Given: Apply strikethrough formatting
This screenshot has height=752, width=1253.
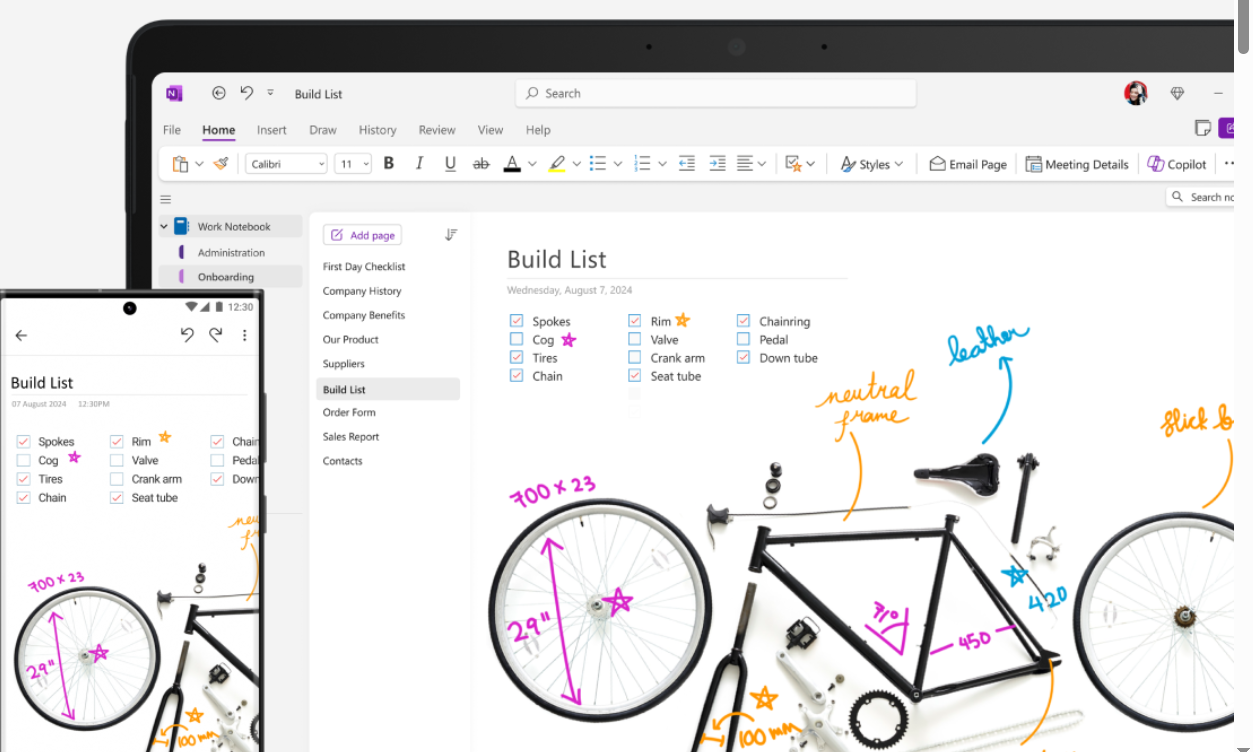Looking at the screenshot, I should pyautogui.click(x=481, y=163).
